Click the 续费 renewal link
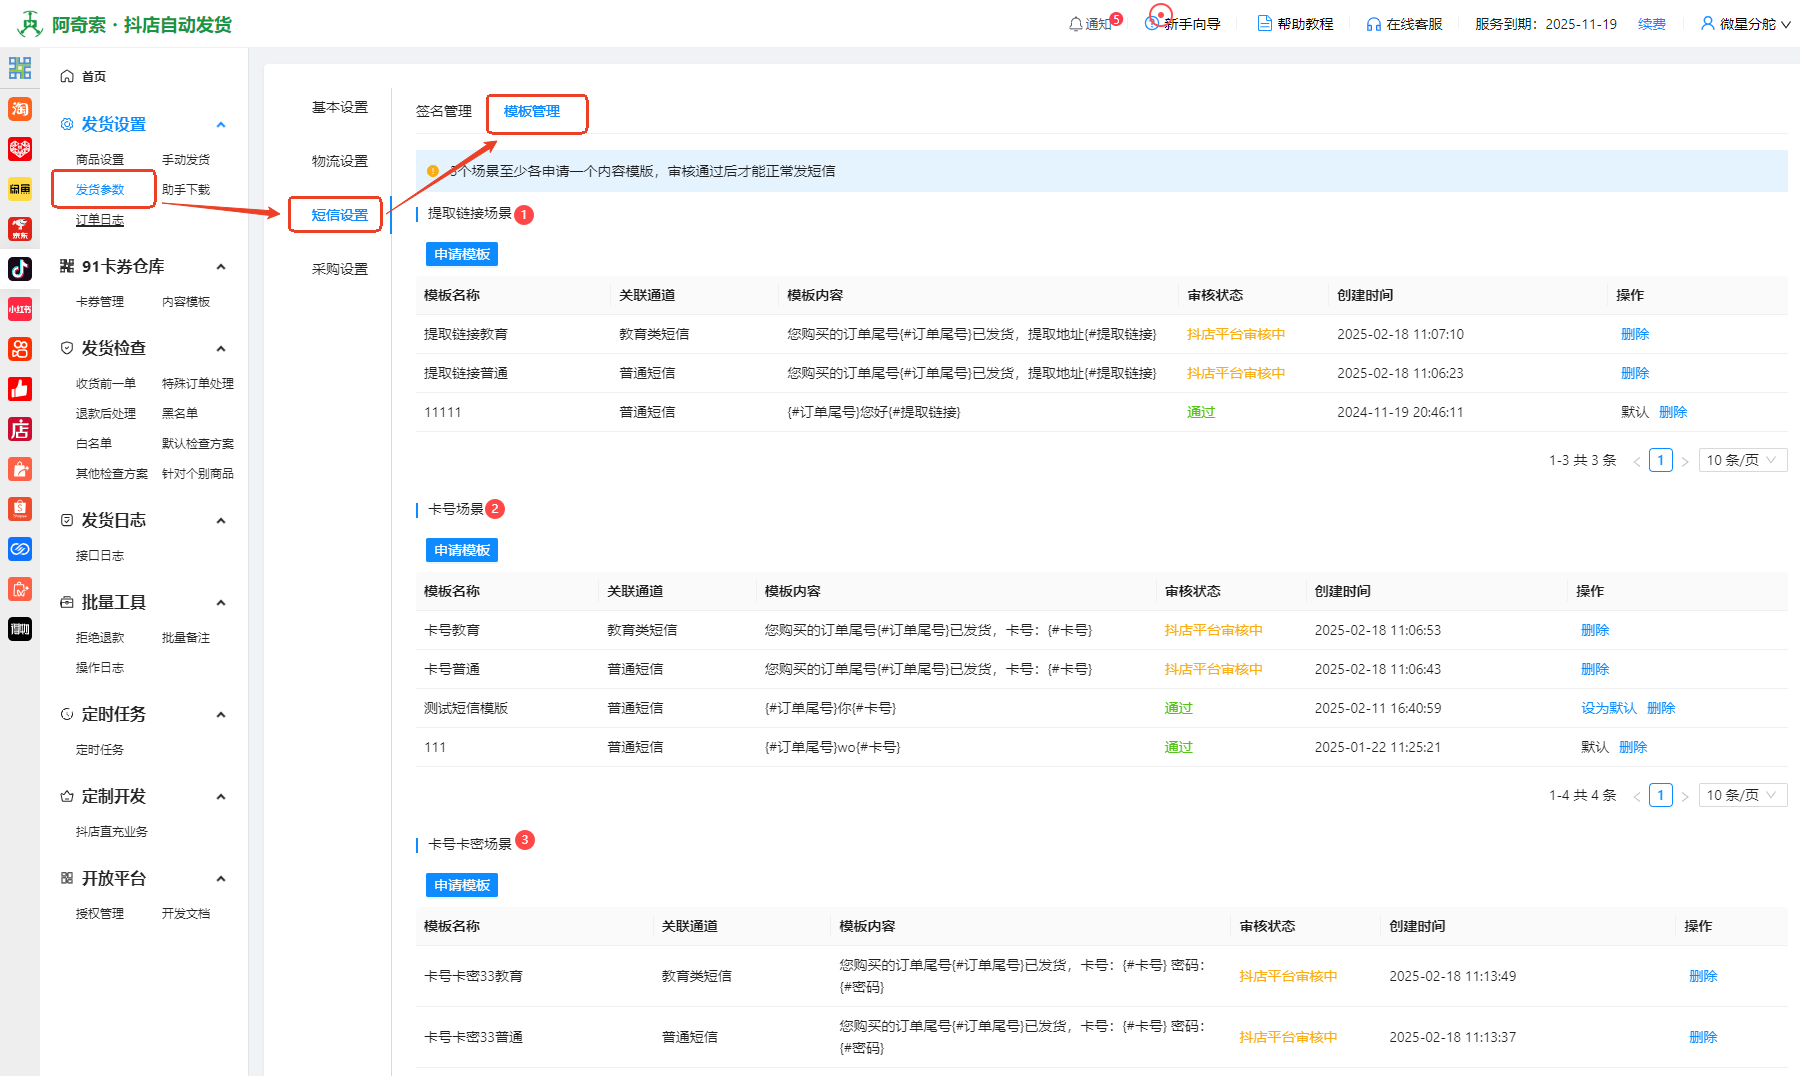This screenshot has width=1800, height=1076. coord(1651,24)
